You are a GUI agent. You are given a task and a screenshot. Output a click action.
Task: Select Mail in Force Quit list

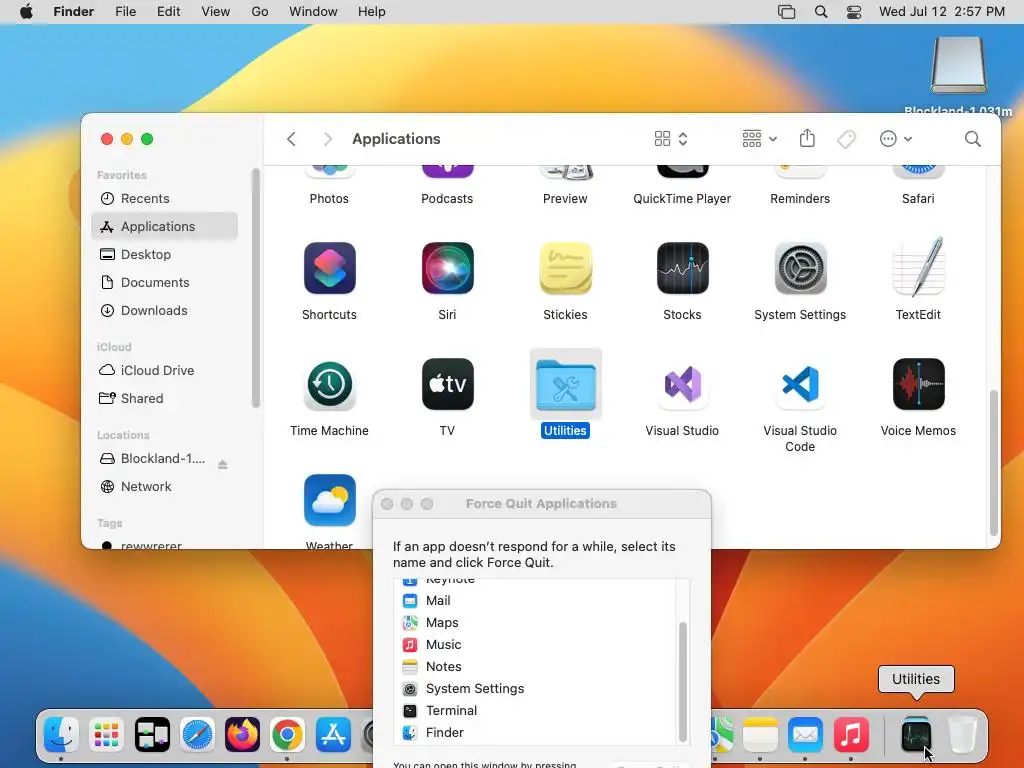[x=536, y=601]
